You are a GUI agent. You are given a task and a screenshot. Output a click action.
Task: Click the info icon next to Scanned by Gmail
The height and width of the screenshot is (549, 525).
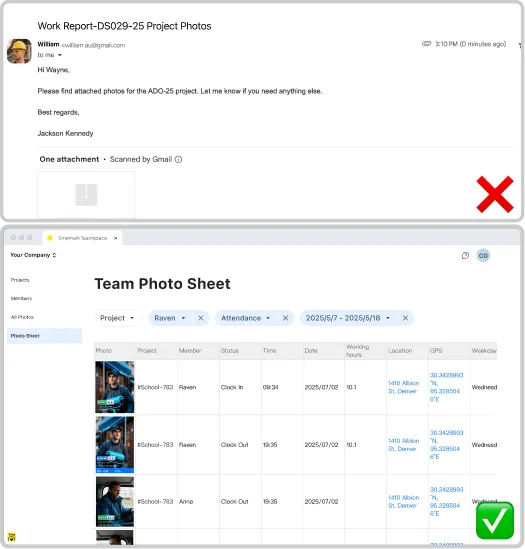178,159
